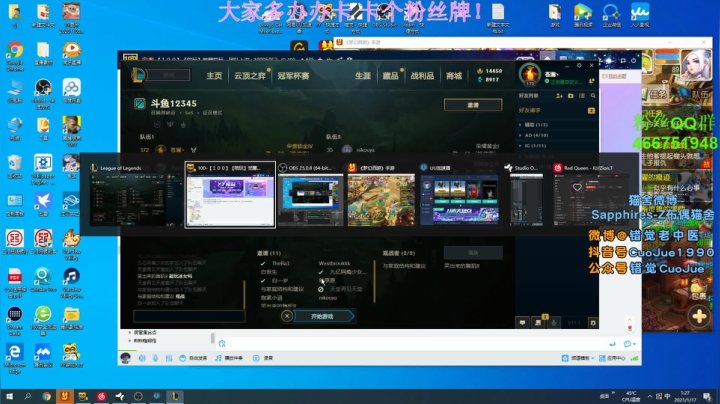The image size is (720, 404).
Task: Click the plus button in 梦幻西游 game
Action: [699, 316]
